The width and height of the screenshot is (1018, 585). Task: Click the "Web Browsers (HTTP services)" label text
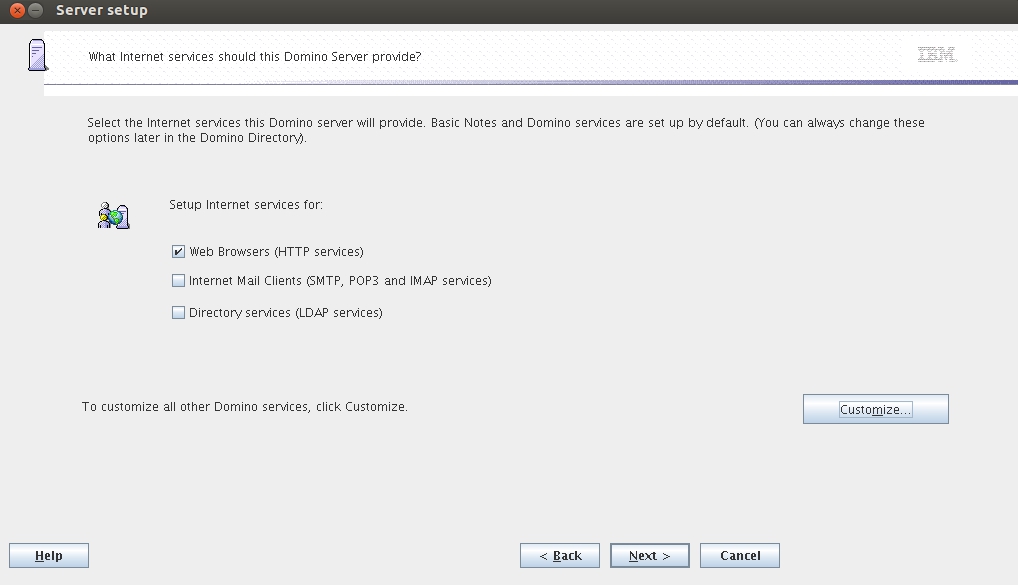pyautogui.click(x=276, y=252)
